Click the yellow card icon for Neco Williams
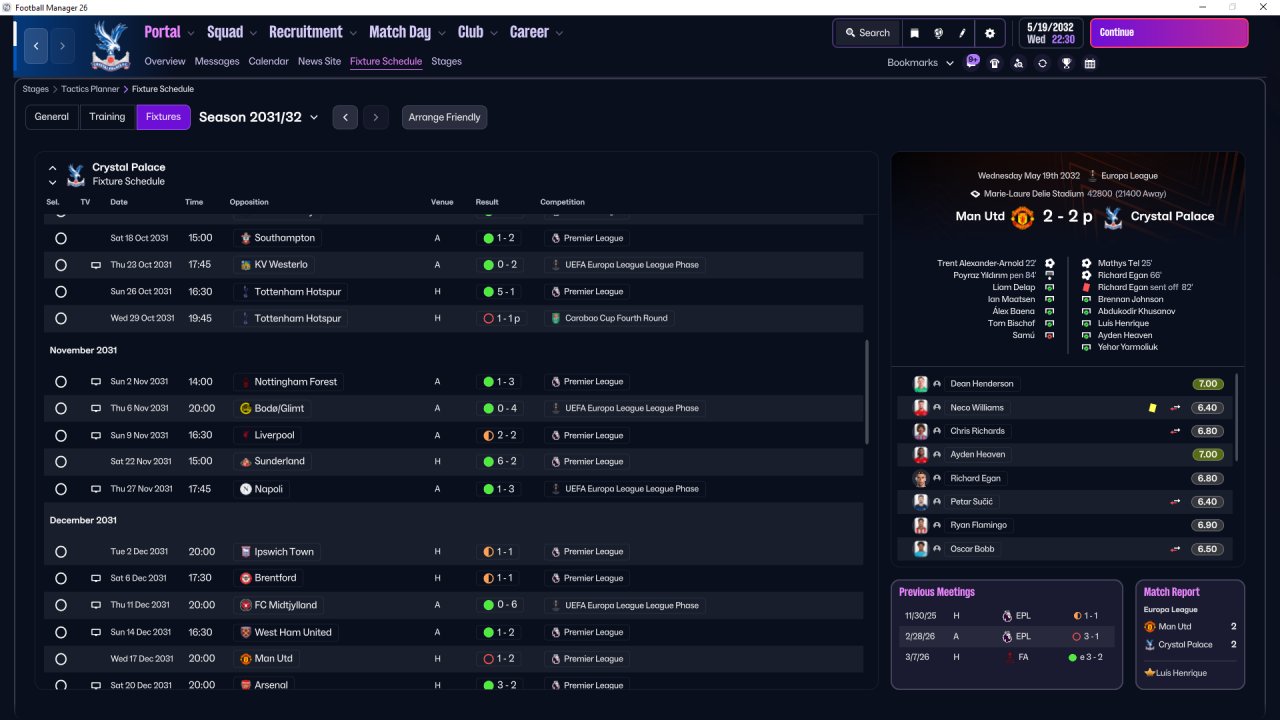The image size is (1280, 720). coord(1152,408)
